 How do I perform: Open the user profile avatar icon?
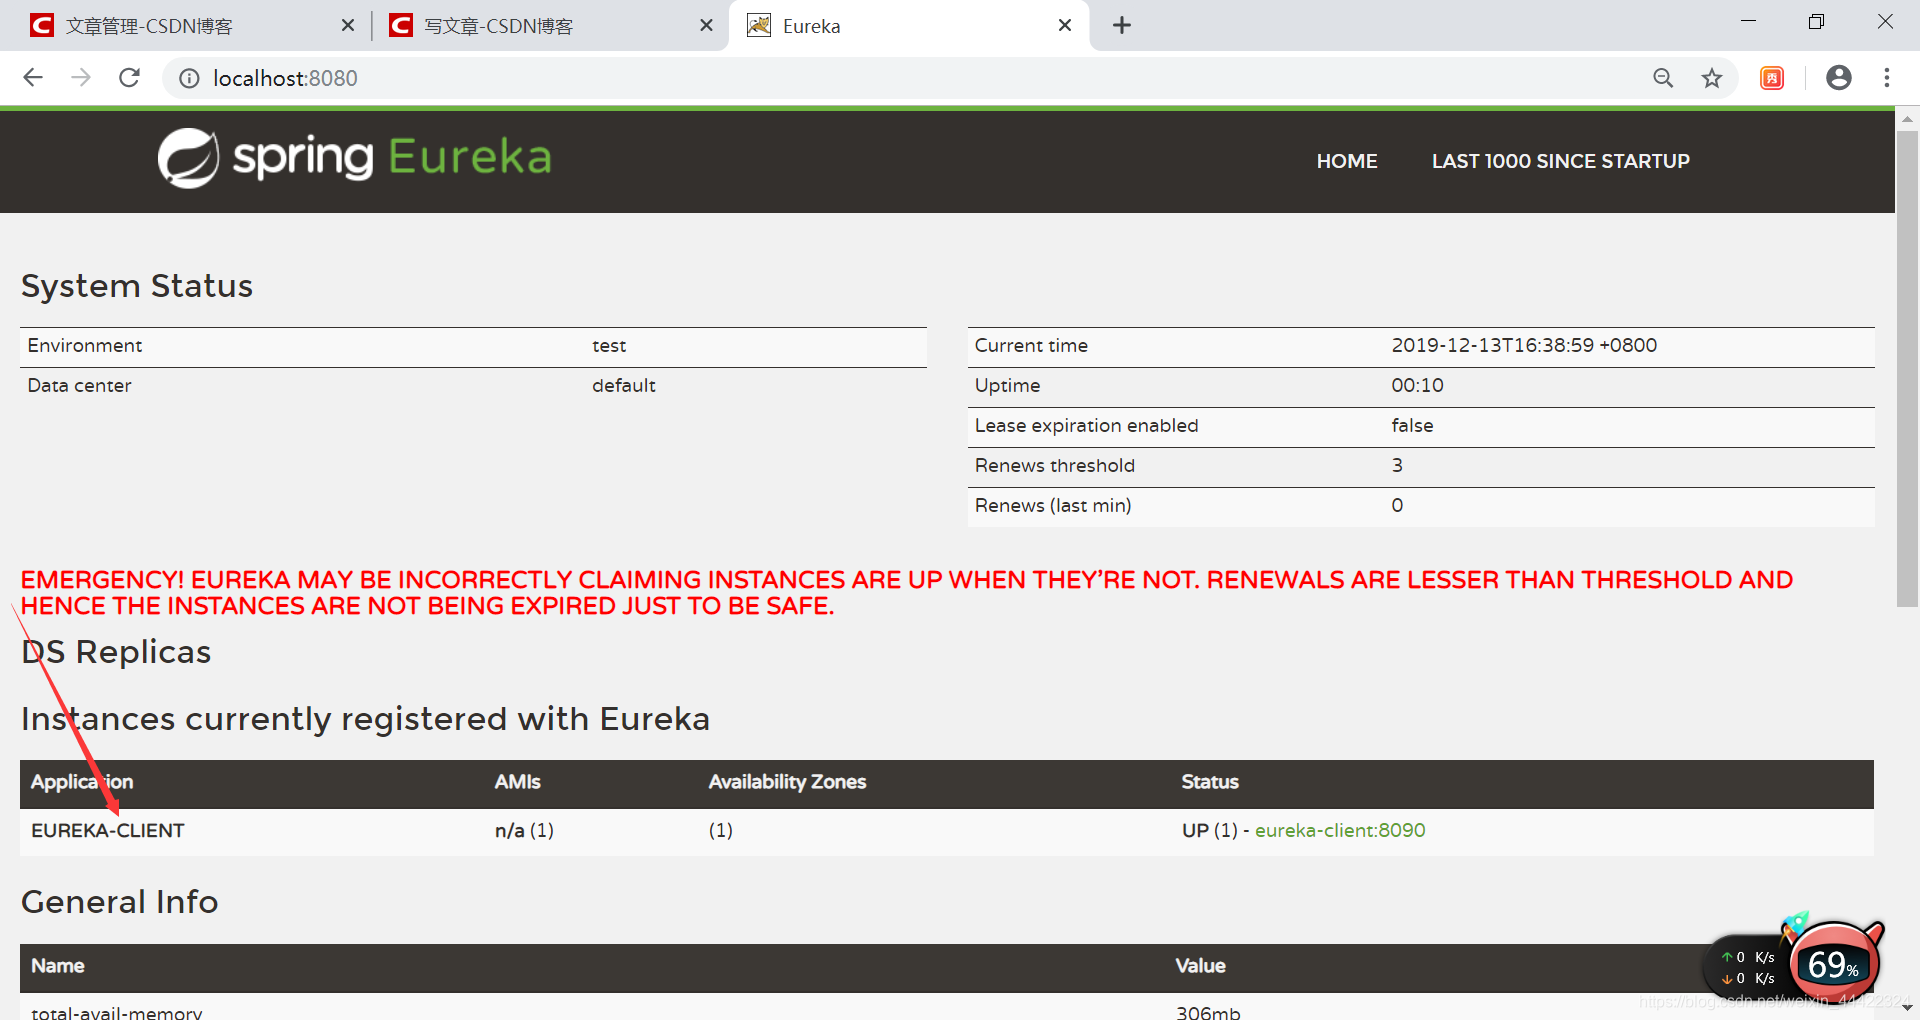pyautogui.click(x=1838, y=78)
